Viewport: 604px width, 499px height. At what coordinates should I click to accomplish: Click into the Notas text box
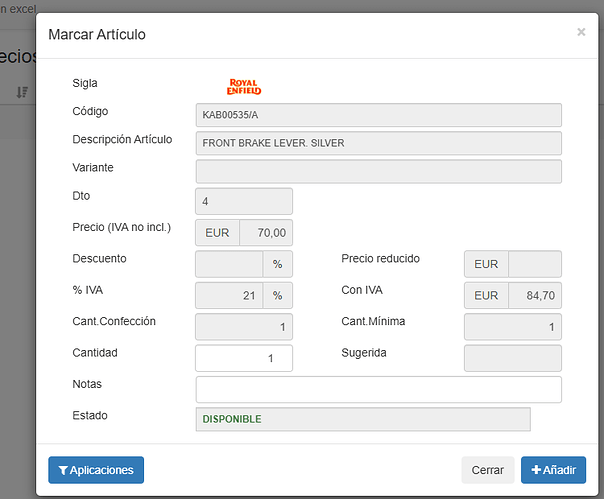(x=378, y=389)
